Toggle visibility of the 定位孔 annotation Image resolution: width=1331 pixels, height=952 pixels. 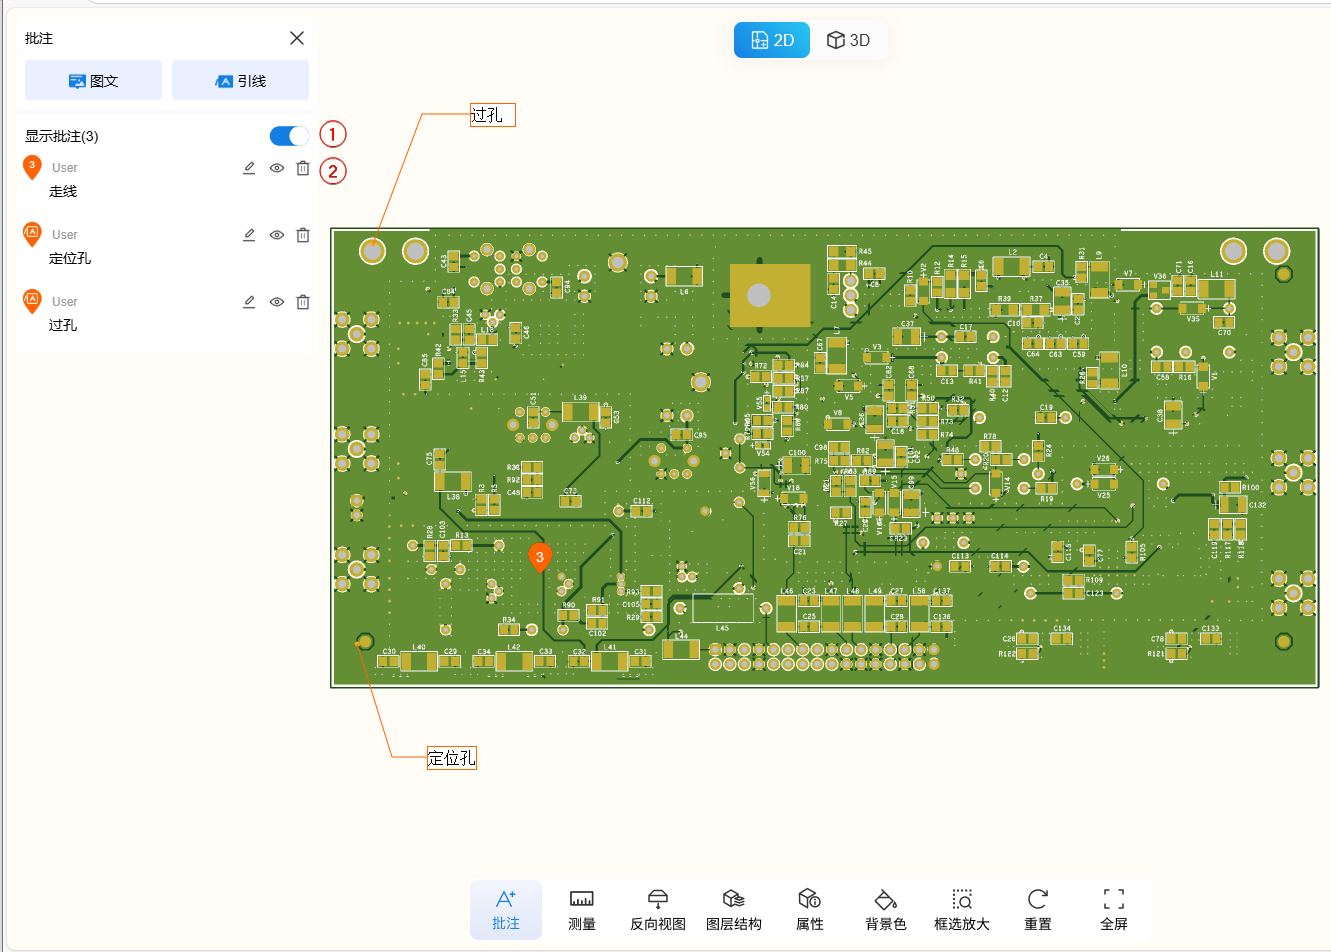click(x=277, y=235)
